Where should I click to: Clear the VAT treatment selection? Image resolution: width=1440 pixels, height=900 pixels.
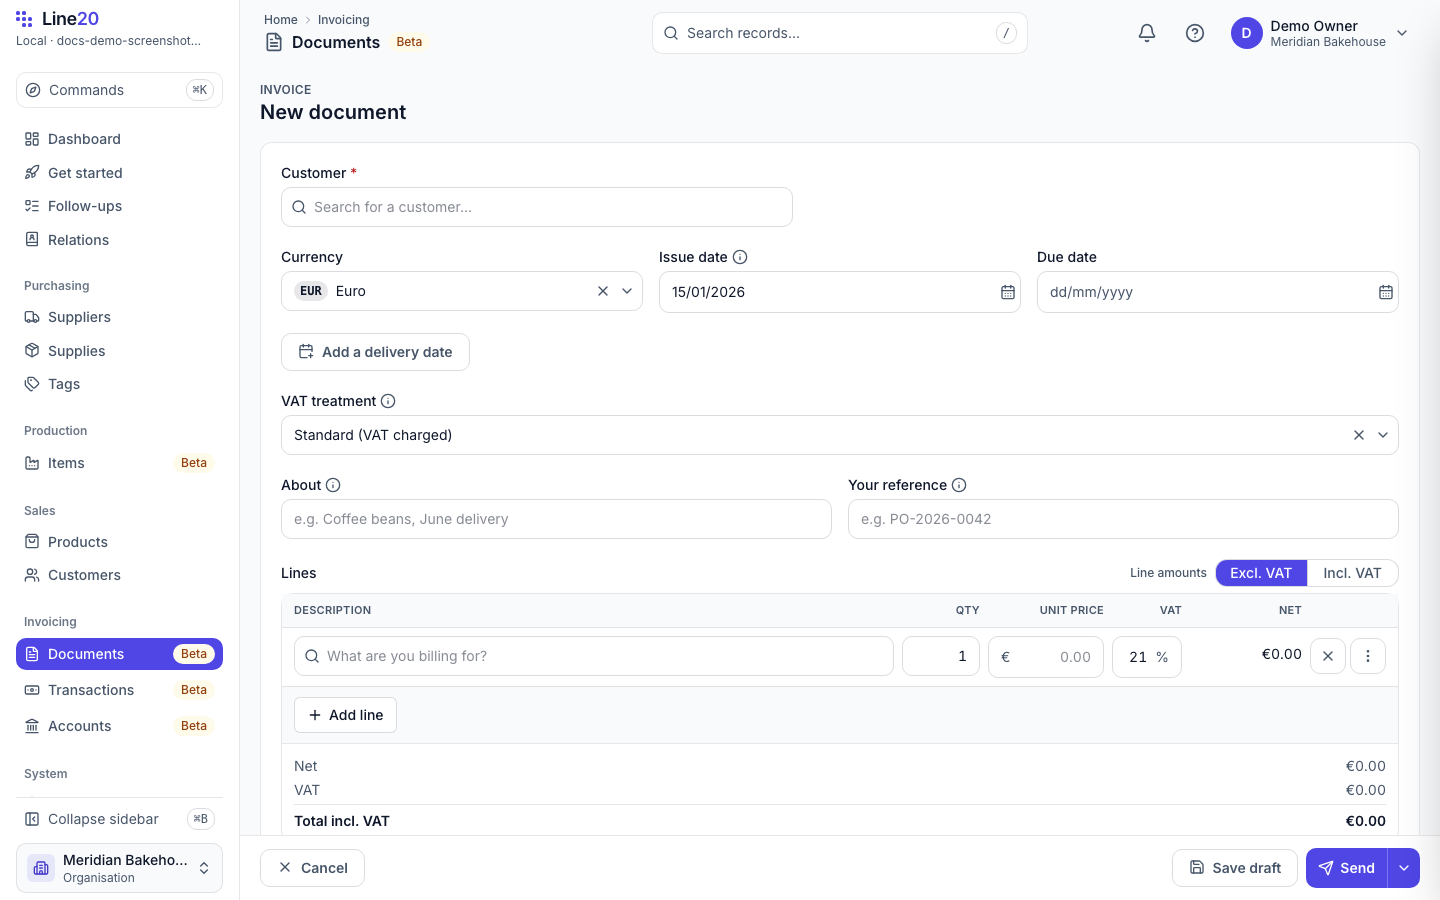coord(1359,435)
